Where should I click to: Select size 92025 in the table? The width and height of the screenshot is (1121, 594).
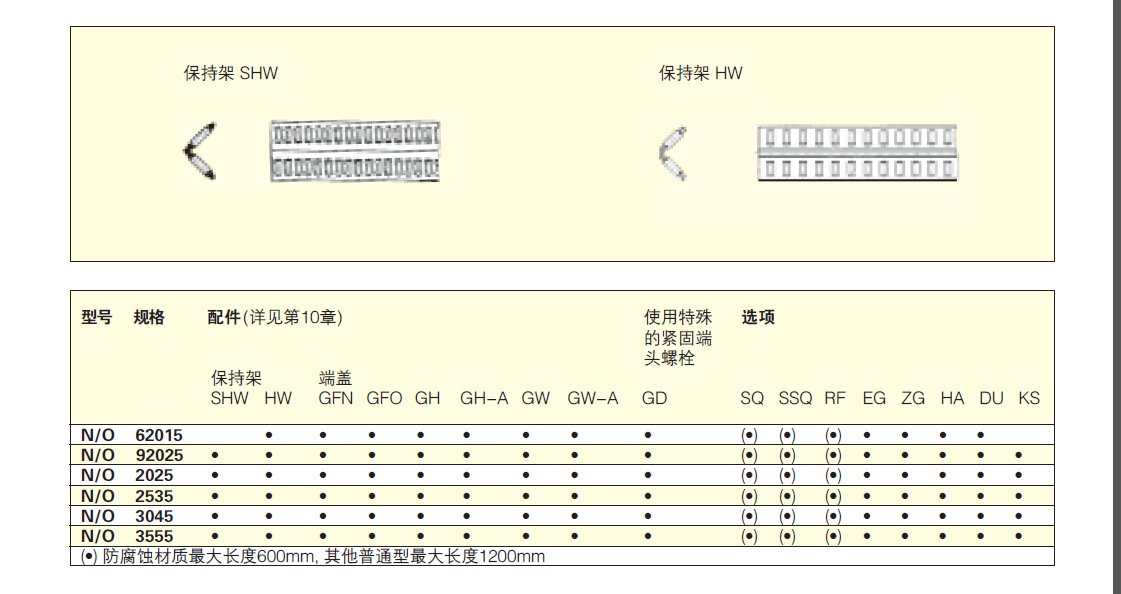point(159,455)
